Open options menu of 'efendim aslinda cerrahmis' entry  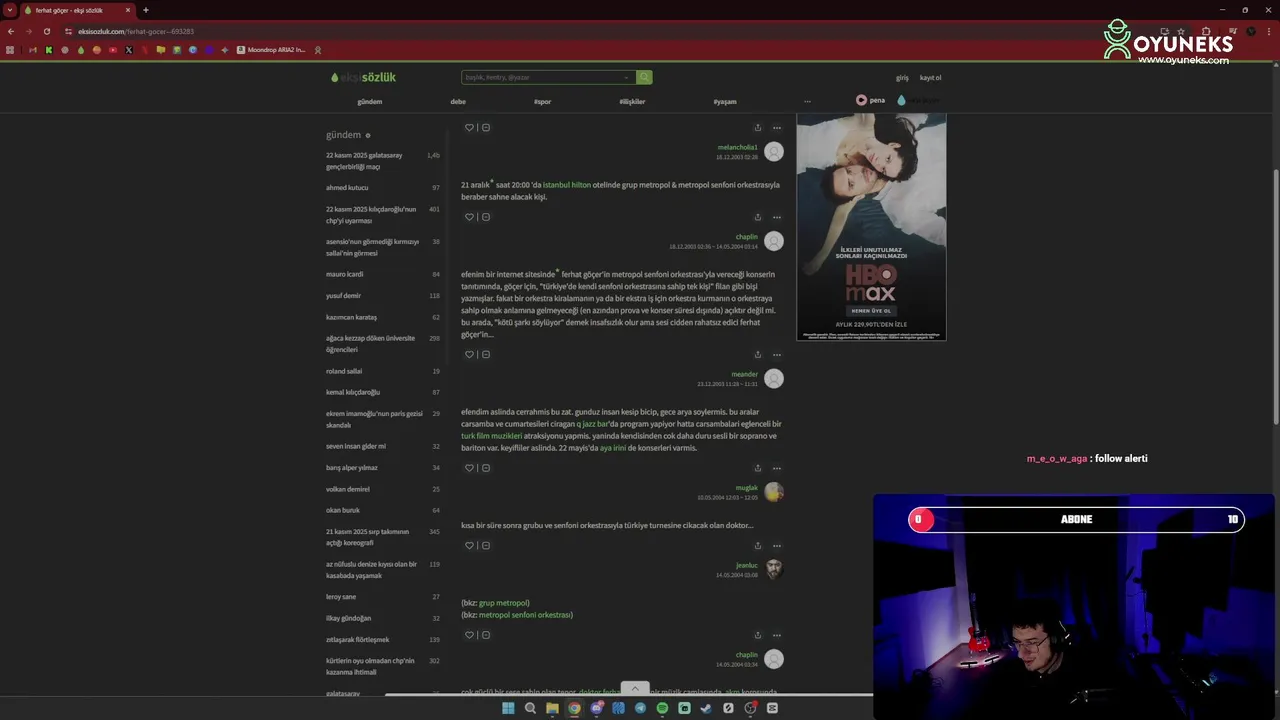[x=776, y=468]
